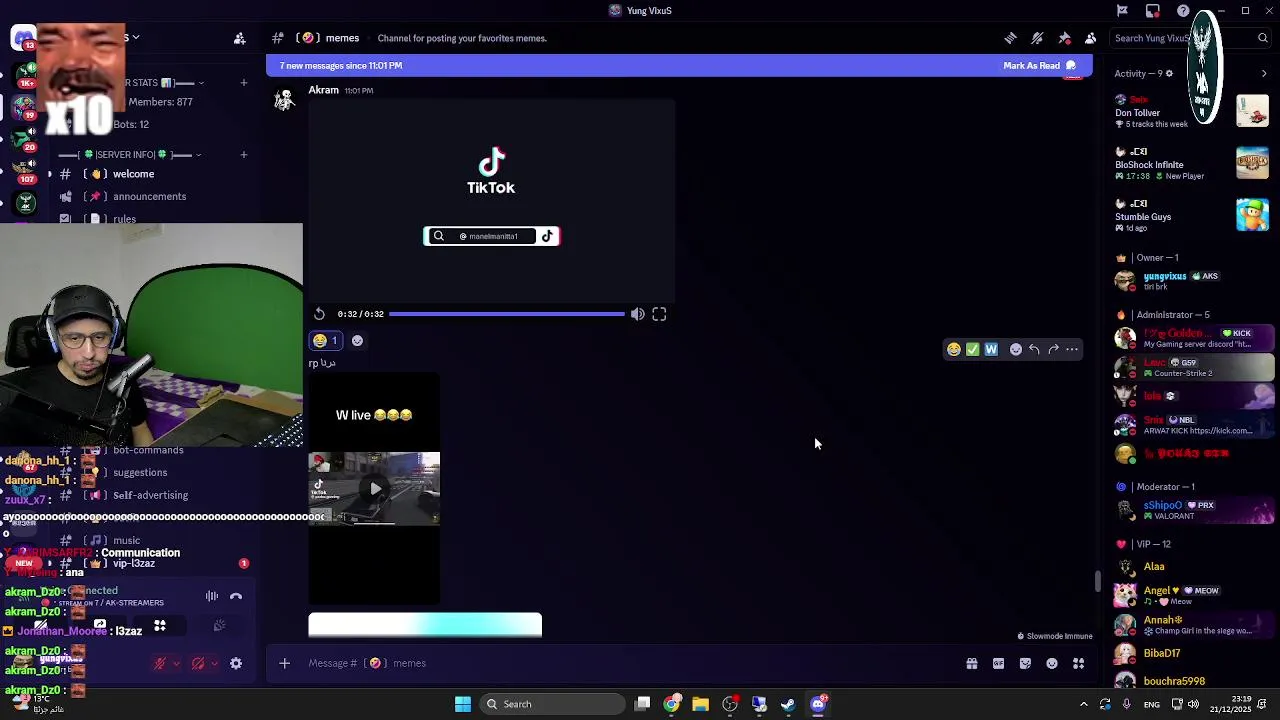Open the GIF picker
The image size is (1280, 720).
tap(998, 663)
